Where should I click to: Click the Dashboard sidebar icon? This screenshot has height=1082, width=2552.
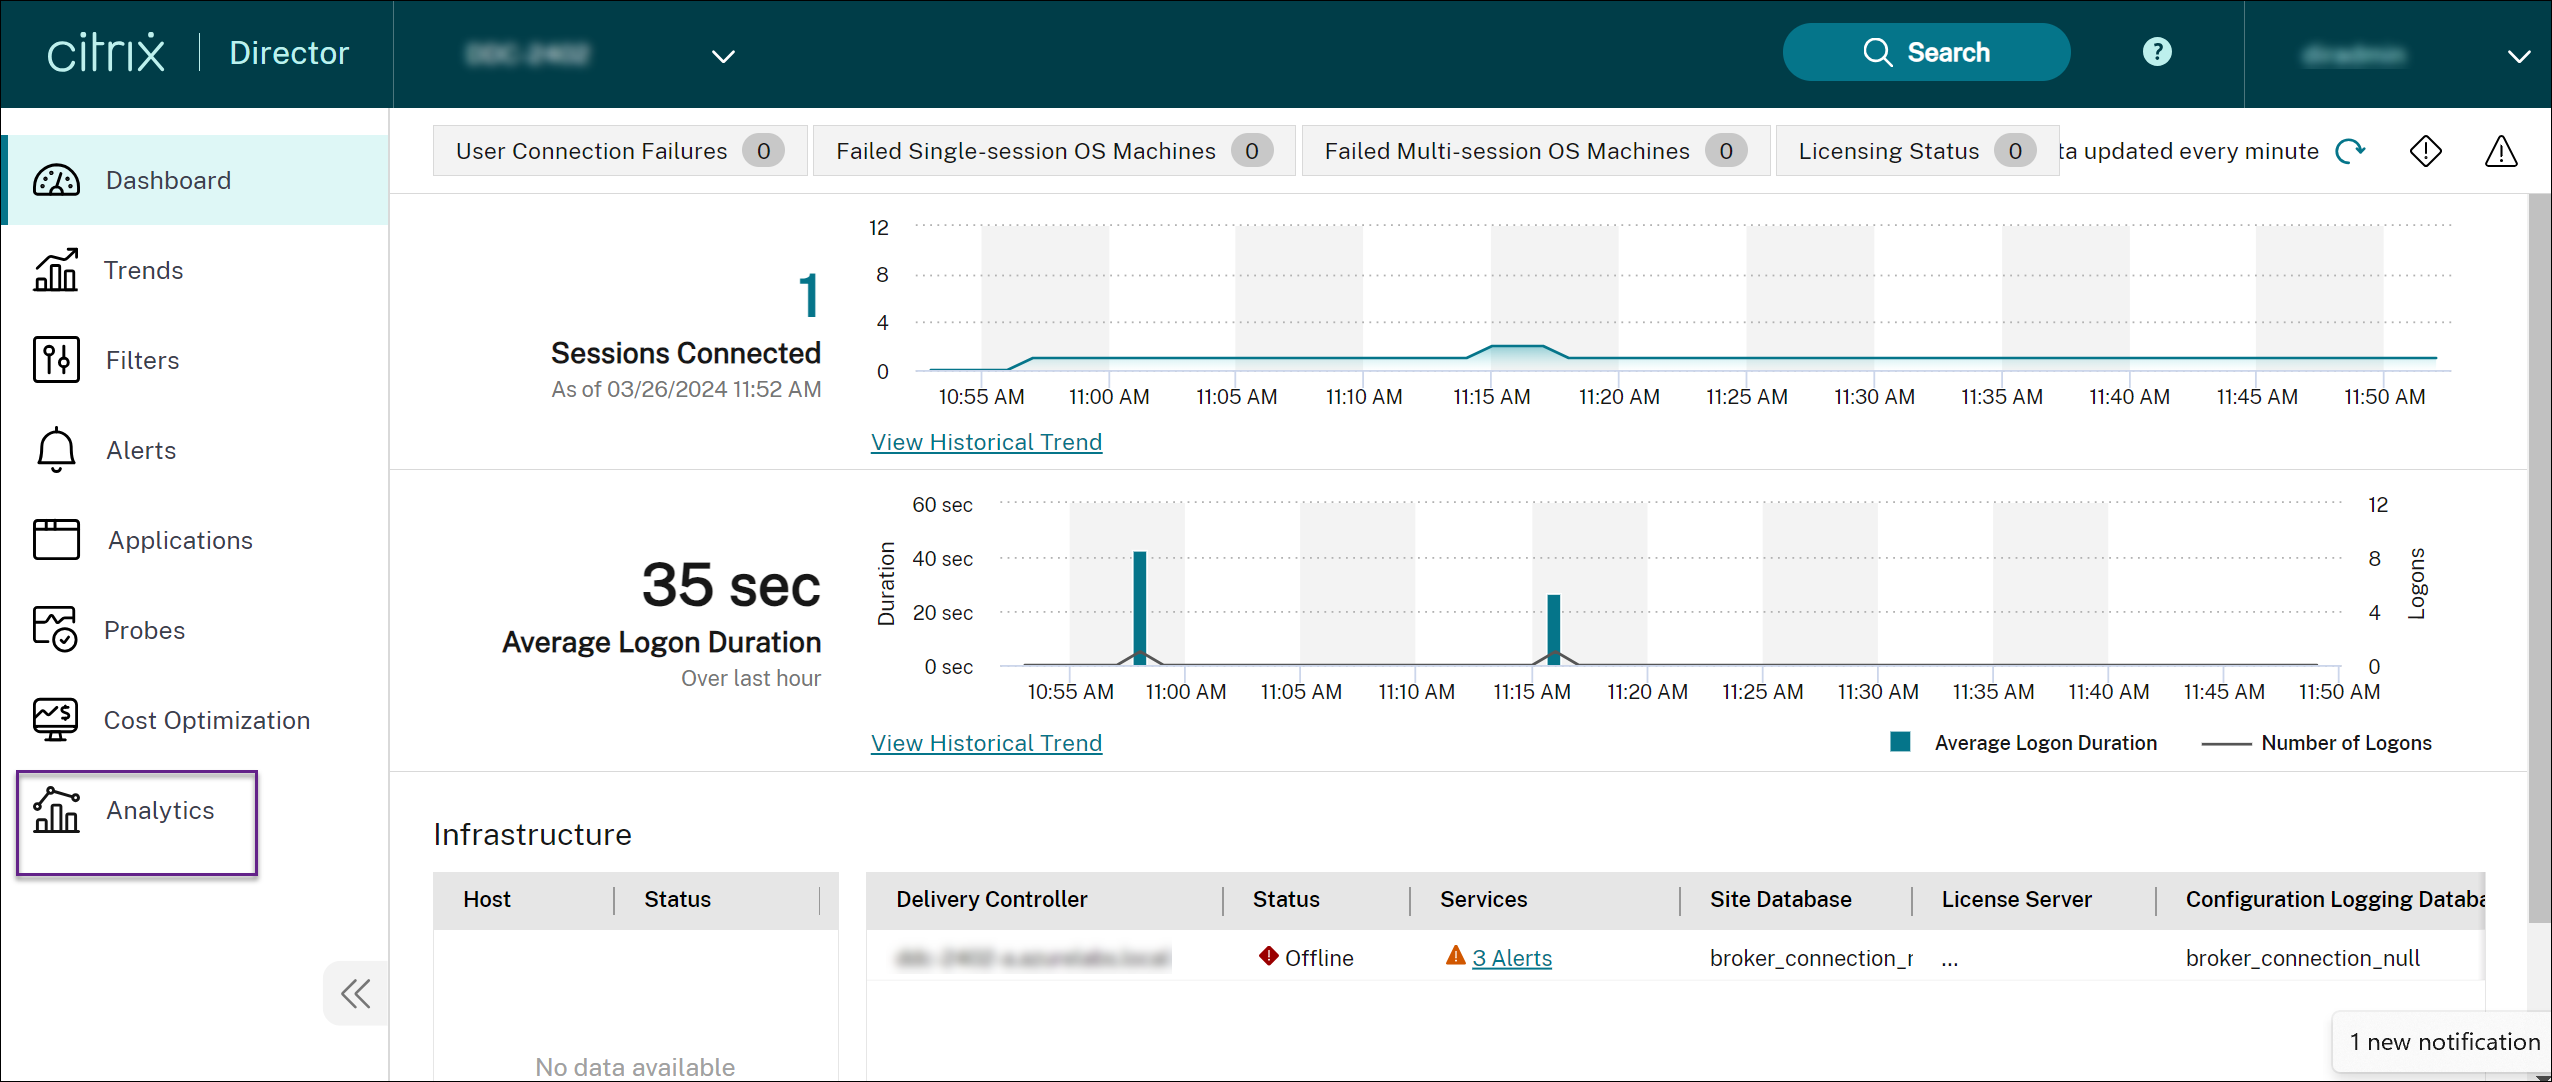click(59, 179)
